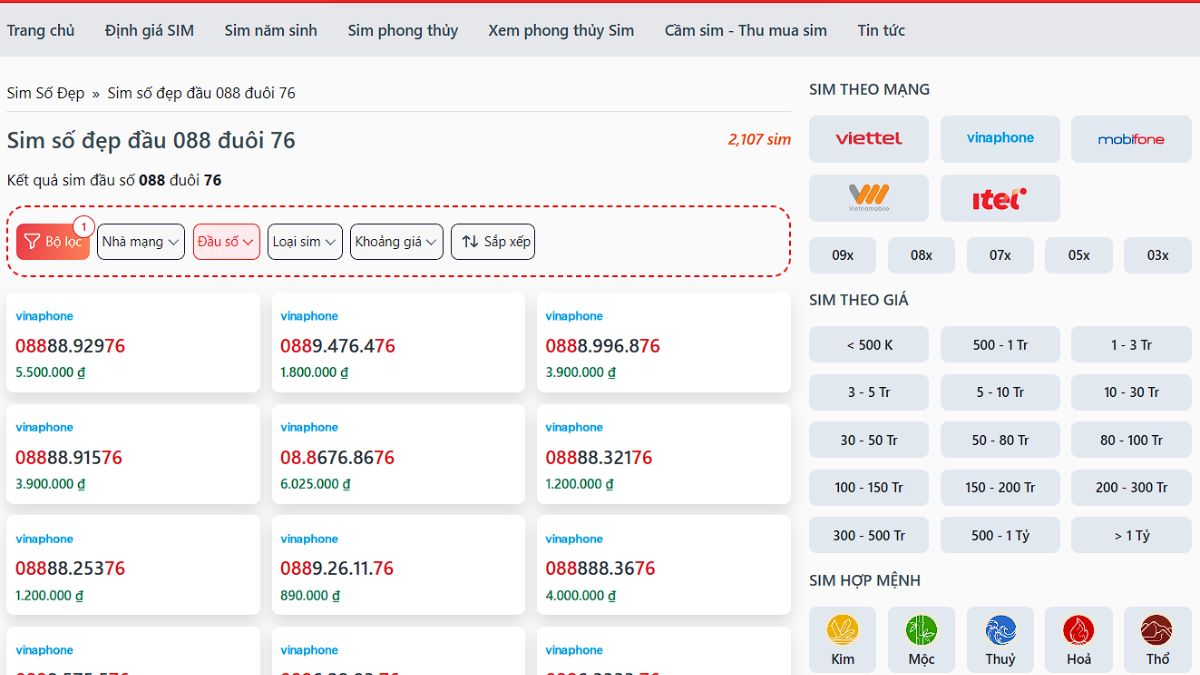Click the 890.000 ₫ price
The height and width of the screenshot is (675, 1200).
coord(310,595)
